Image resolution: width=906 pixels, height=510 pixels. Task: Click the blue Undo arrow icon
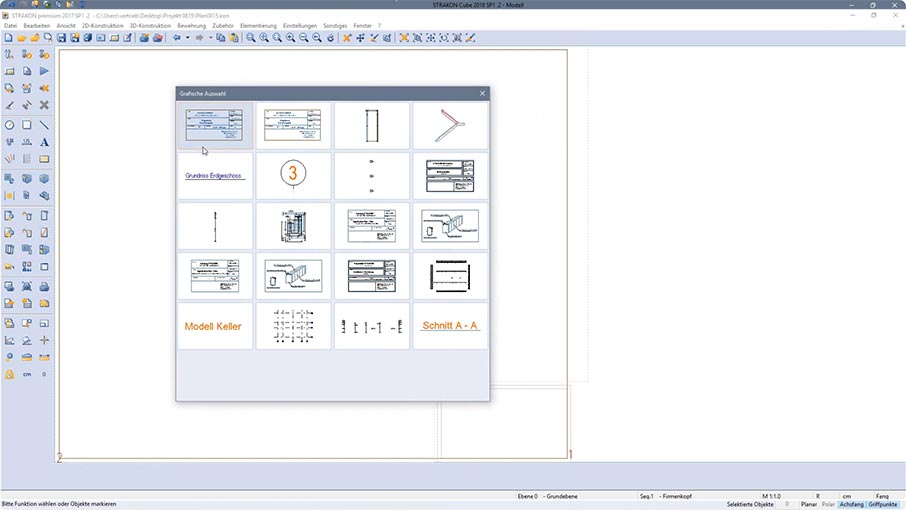point(177,38)
